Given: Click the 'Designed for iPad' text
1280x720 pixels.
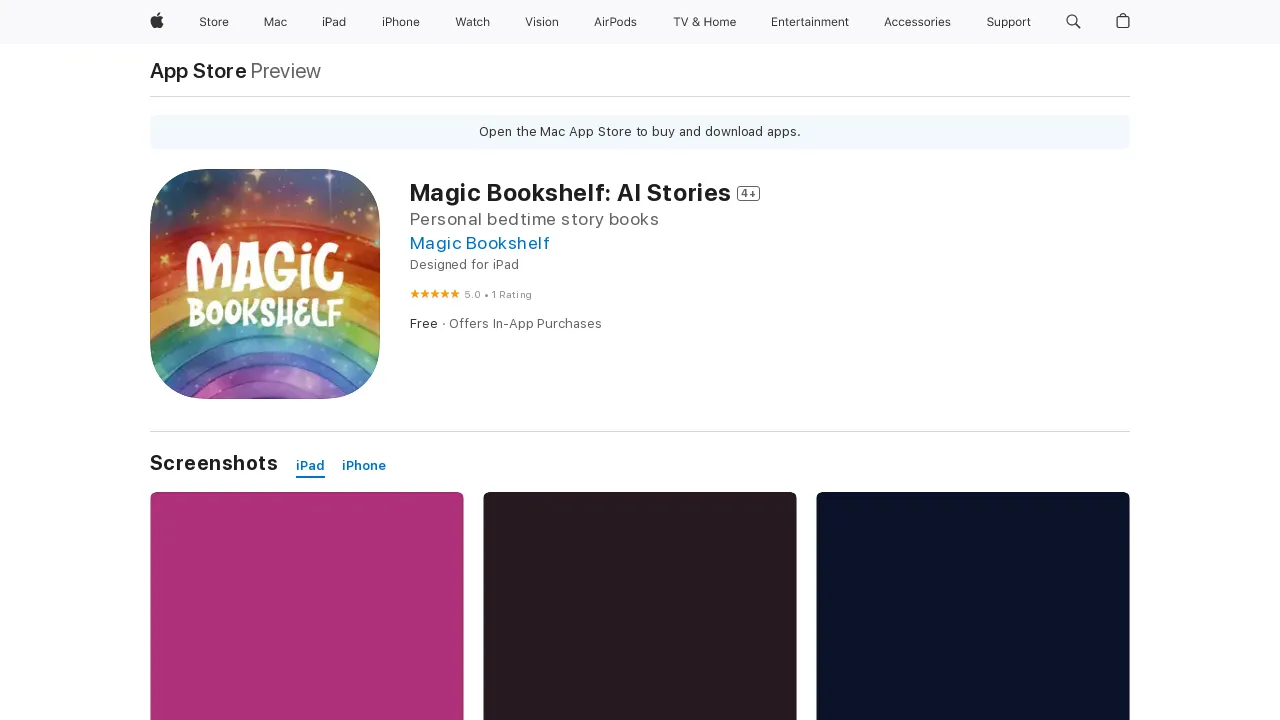Looking at the screenshot, I should click(464, 265).
